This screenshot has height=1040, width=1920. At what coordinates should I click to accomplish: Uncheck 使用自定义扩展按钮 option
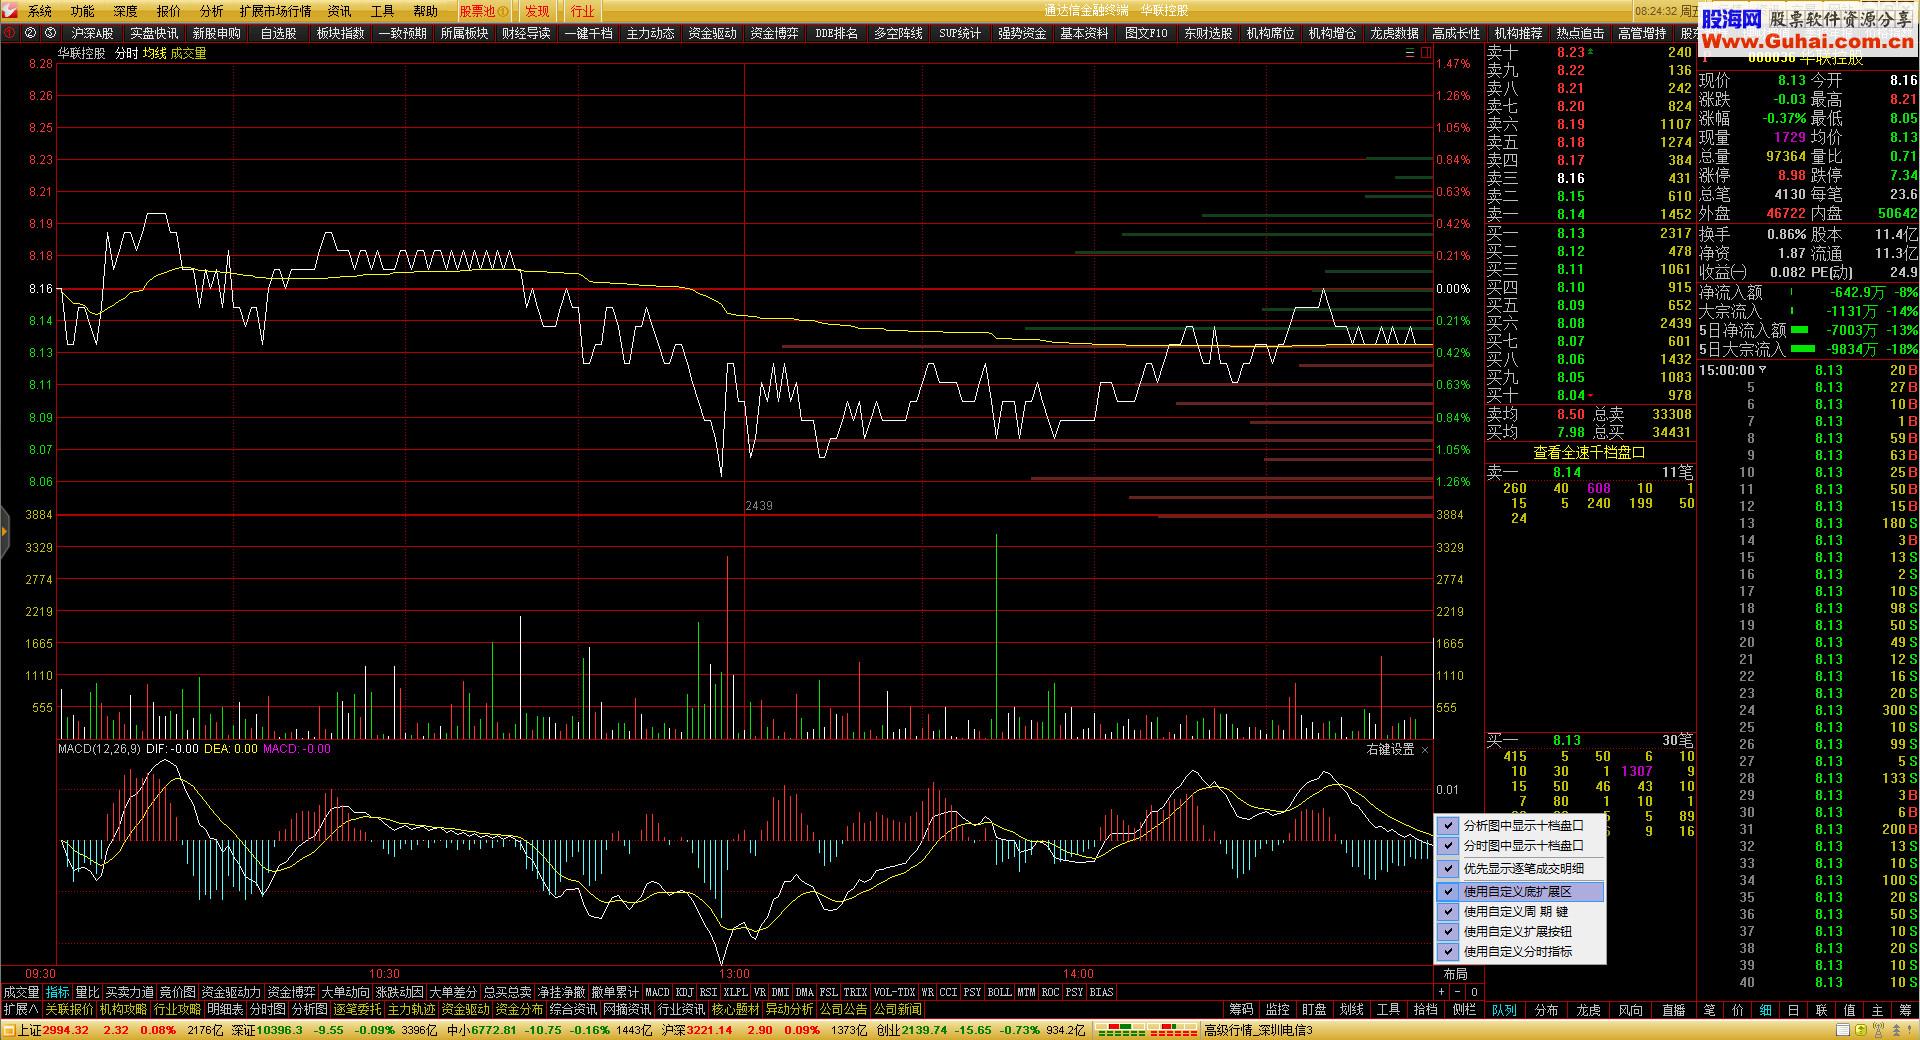click(1520, 932)
